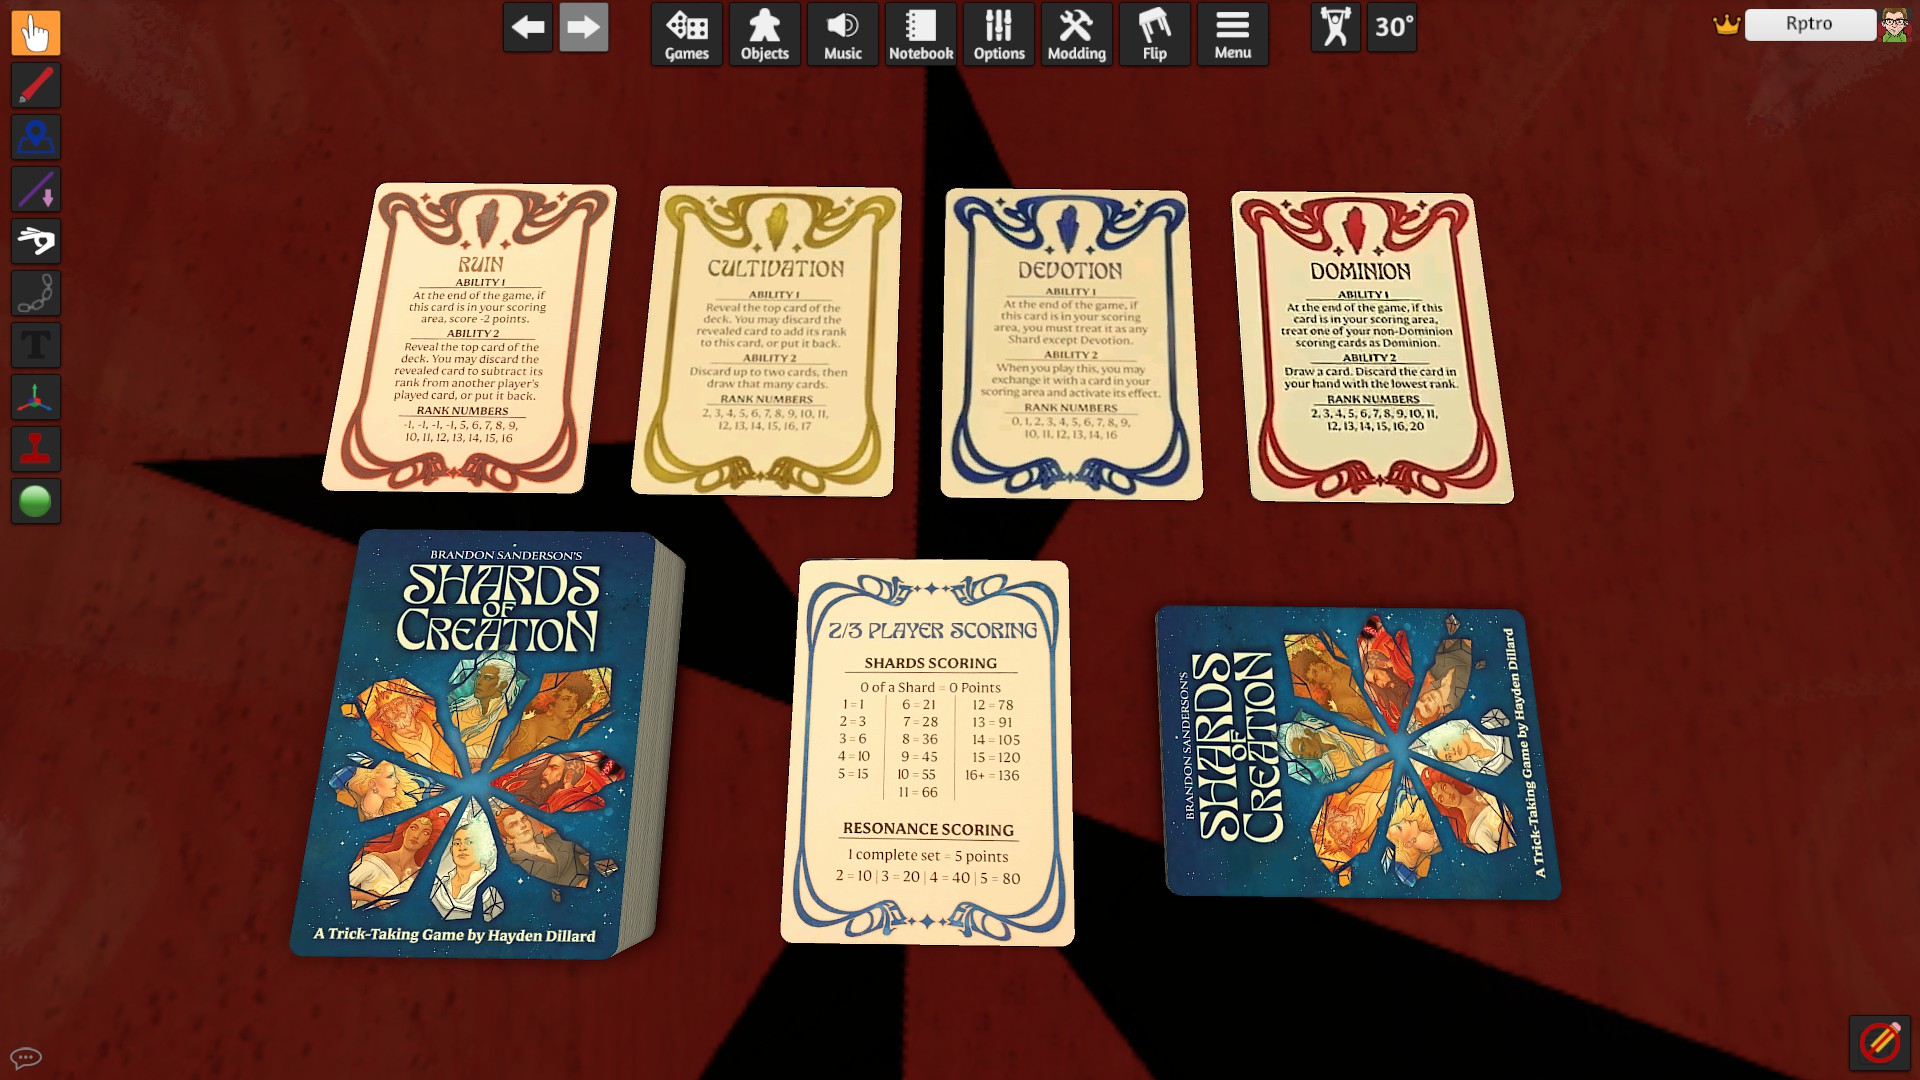Click the 30° rotation angle setting
Viewport: 1920px width, 1080px height.
[1393, 27]
